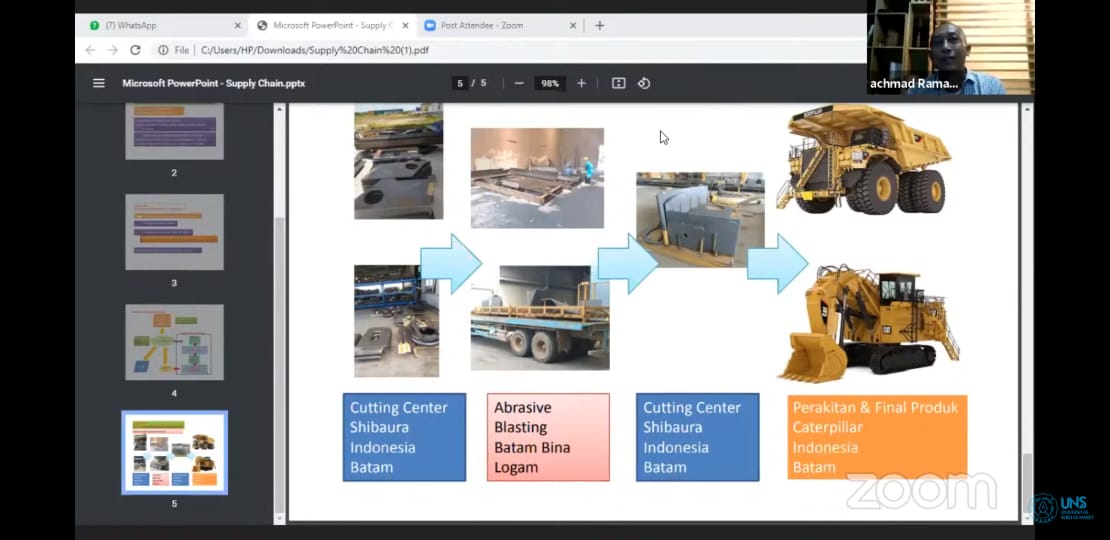1110x540 pixels.
Task: Open a new browser tab
Action: click(600, 25)
